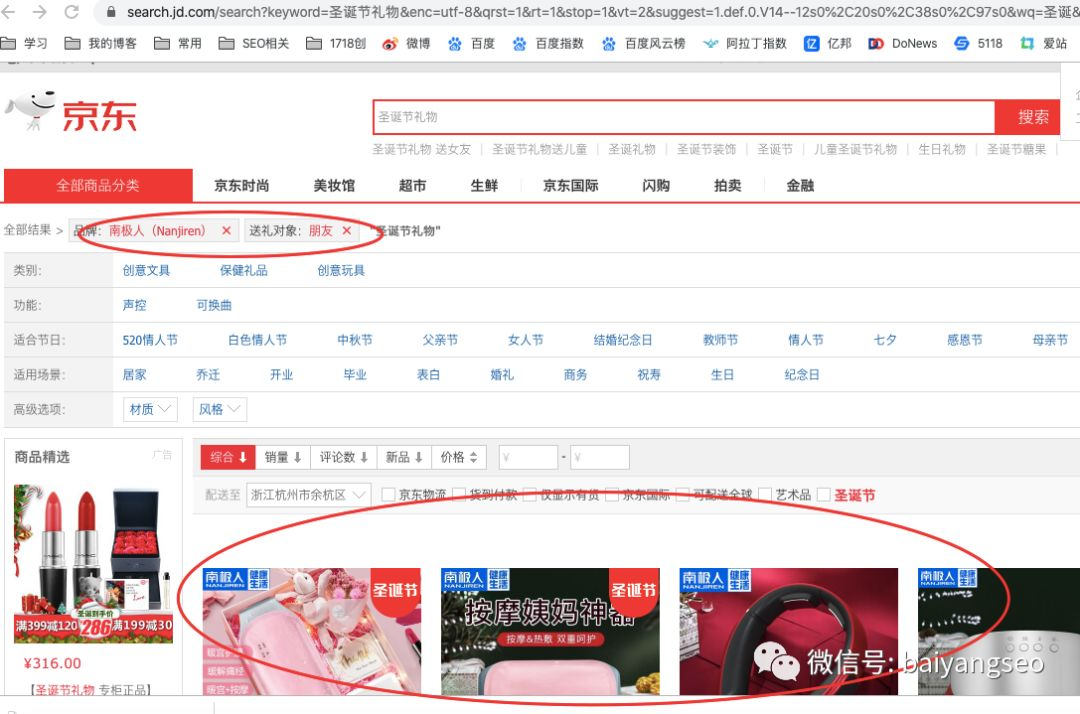Open the 5118 bookmark

[x=978, y=43]
